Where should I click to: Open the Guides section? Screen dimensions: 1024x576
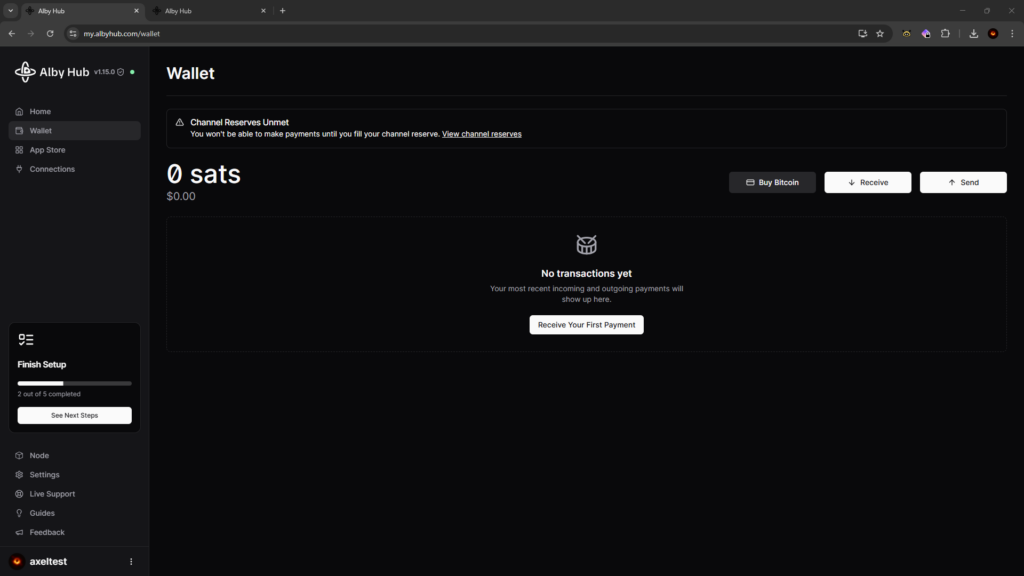point(42,513)
